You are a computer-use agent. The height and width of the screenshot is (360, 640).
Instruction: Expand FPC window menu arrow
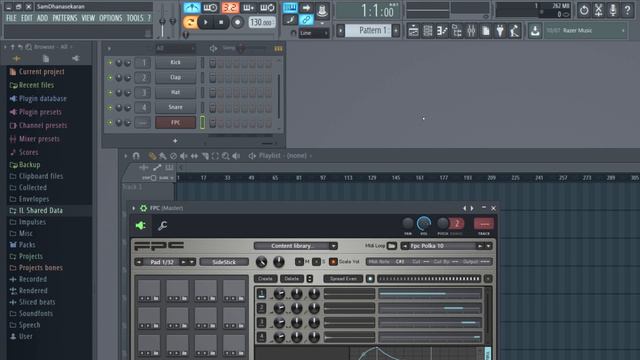point(133,208)
